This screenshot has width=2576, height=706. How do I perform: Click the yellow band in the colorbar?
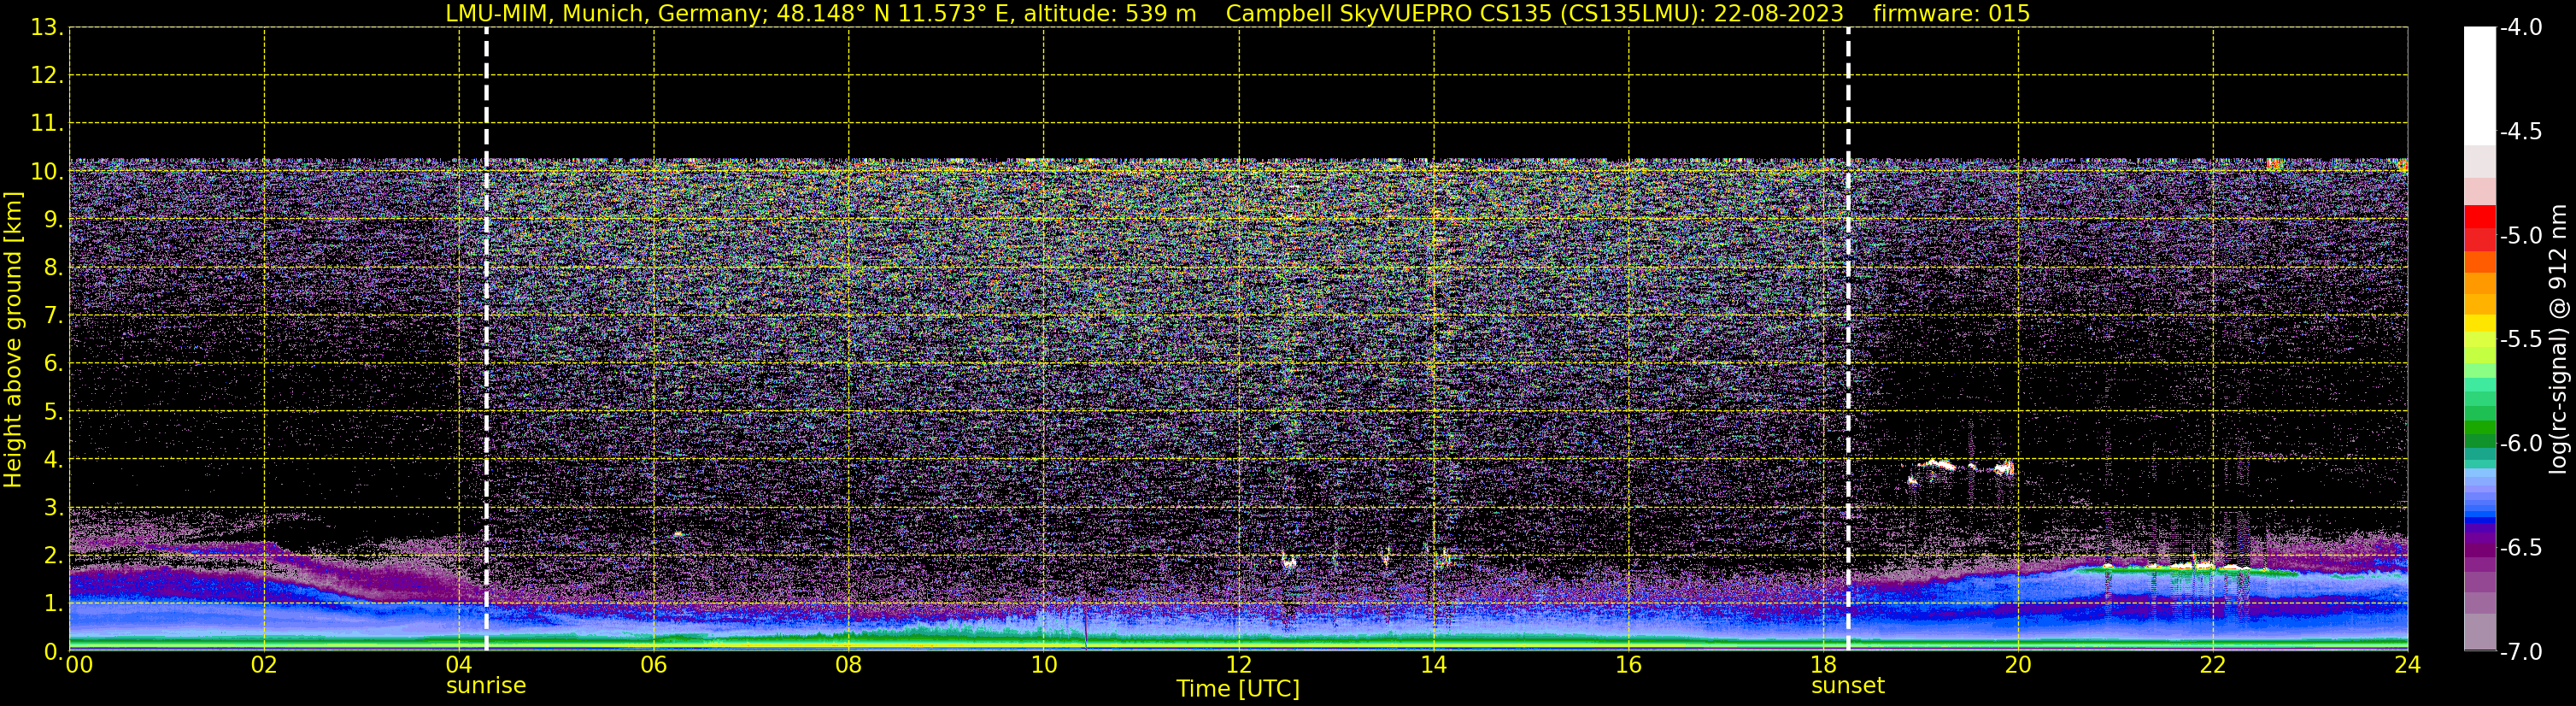coord(2480,324)
